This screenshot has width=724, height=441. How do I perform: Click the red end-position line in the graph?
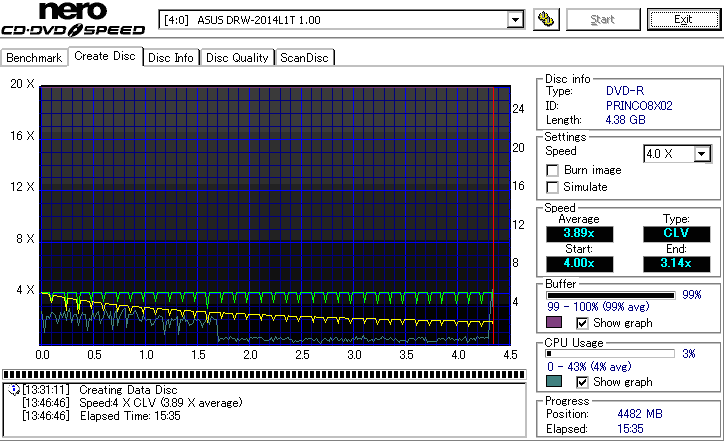[494, 215]
